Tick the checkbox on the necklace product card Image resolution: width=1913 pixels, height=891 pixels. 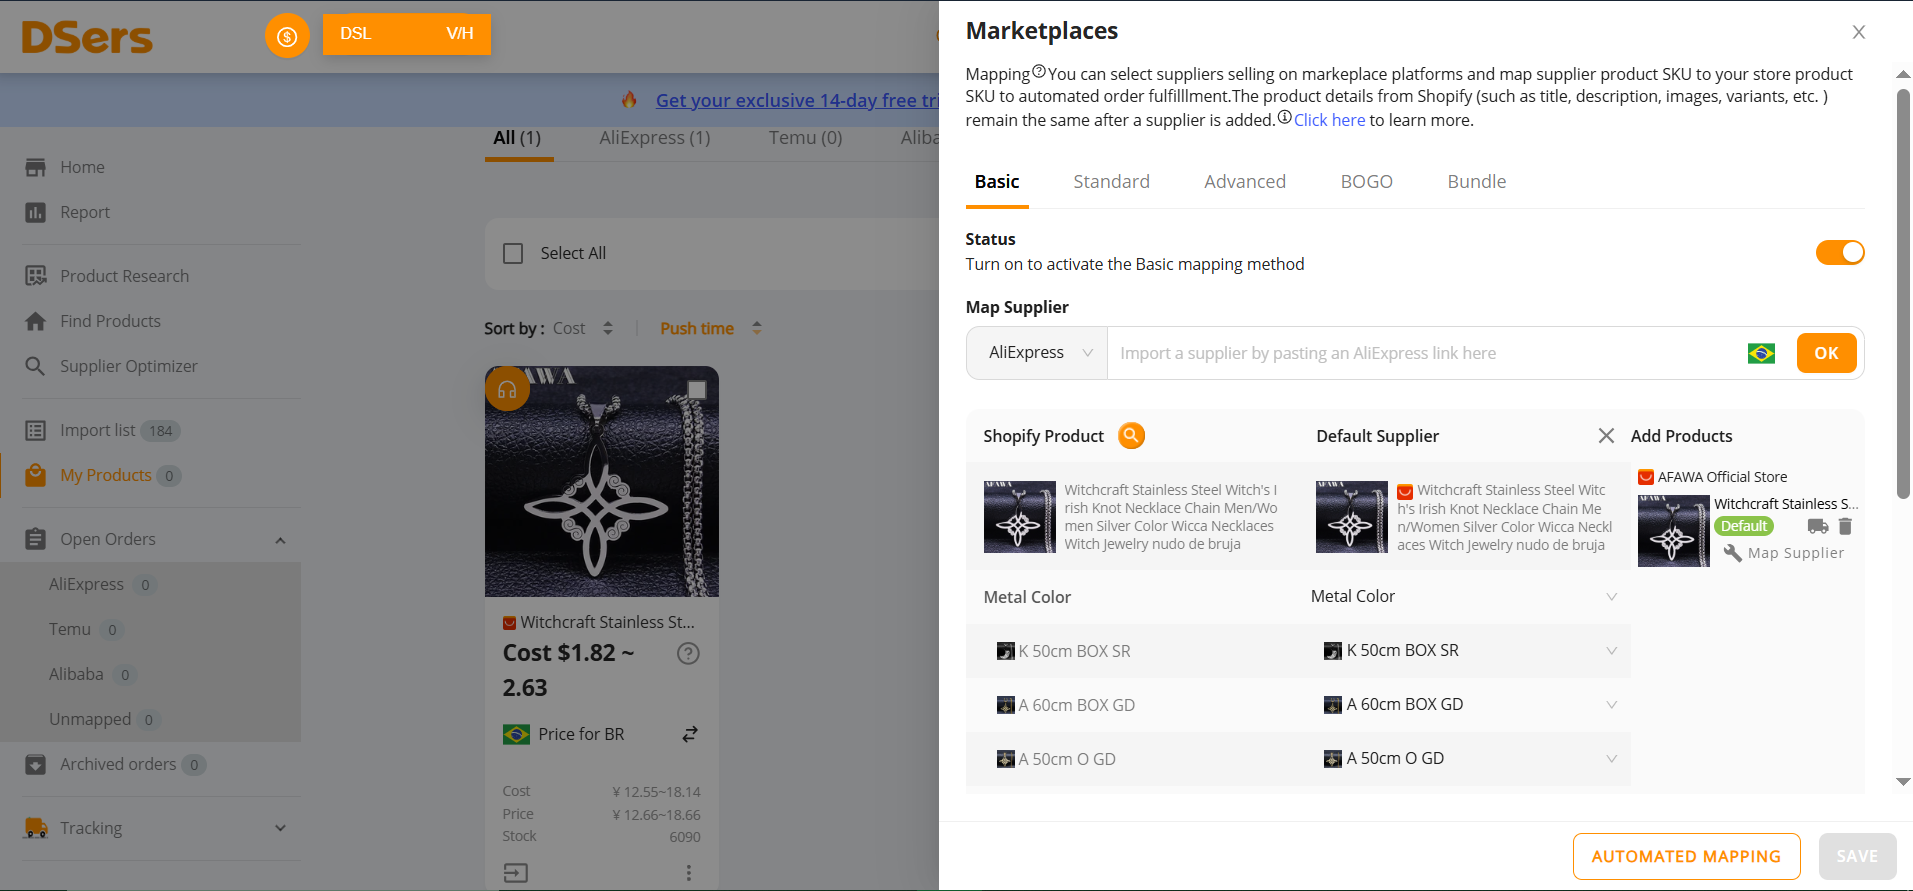(x=697, y=389)
